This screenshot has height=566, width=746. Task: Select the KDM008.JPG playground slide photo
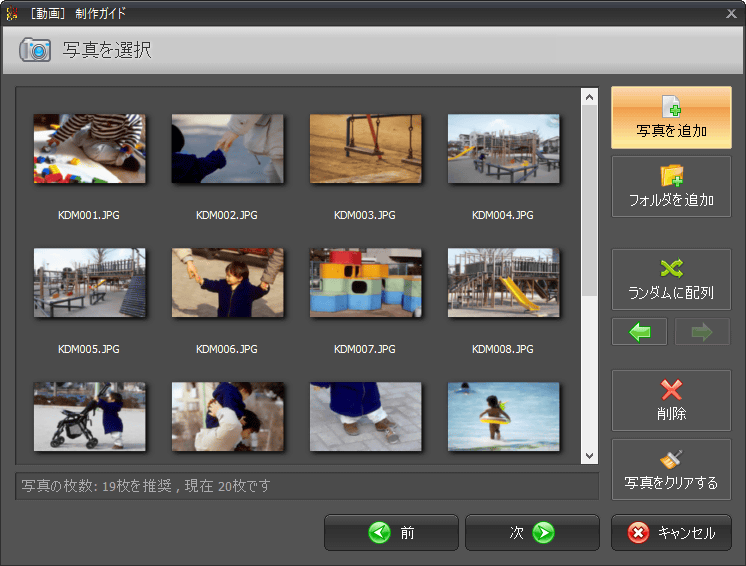[x=503, y=283]
